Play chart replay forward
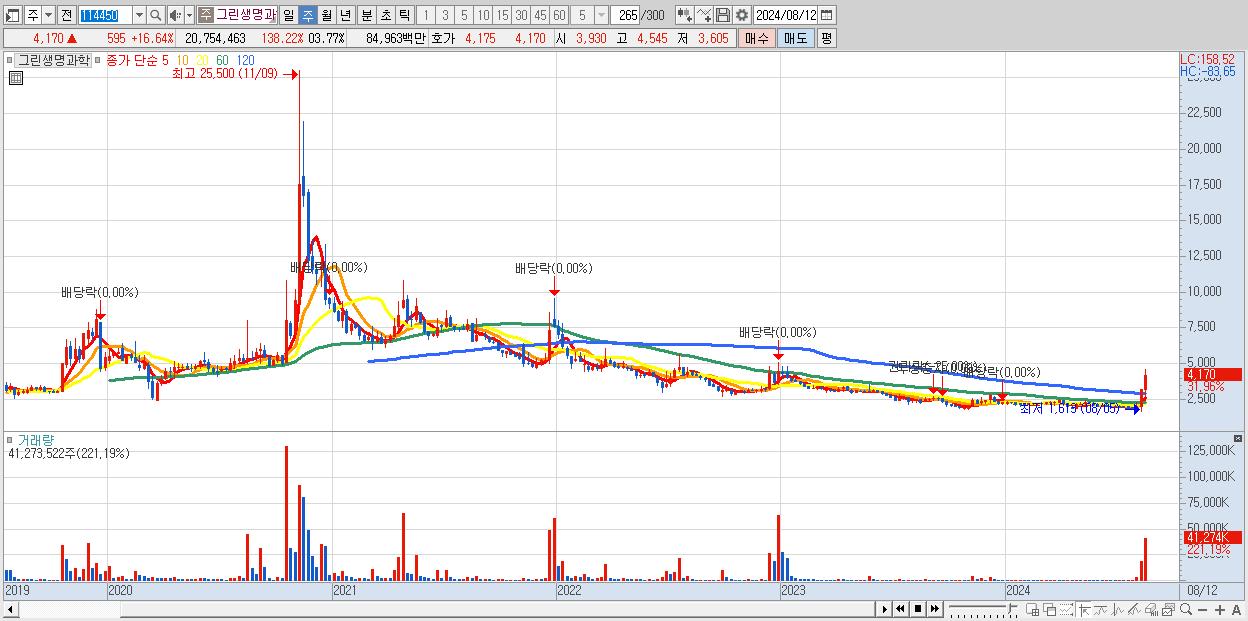The width and height of the screenshot is (1248, 621). [x=885, y=609]
